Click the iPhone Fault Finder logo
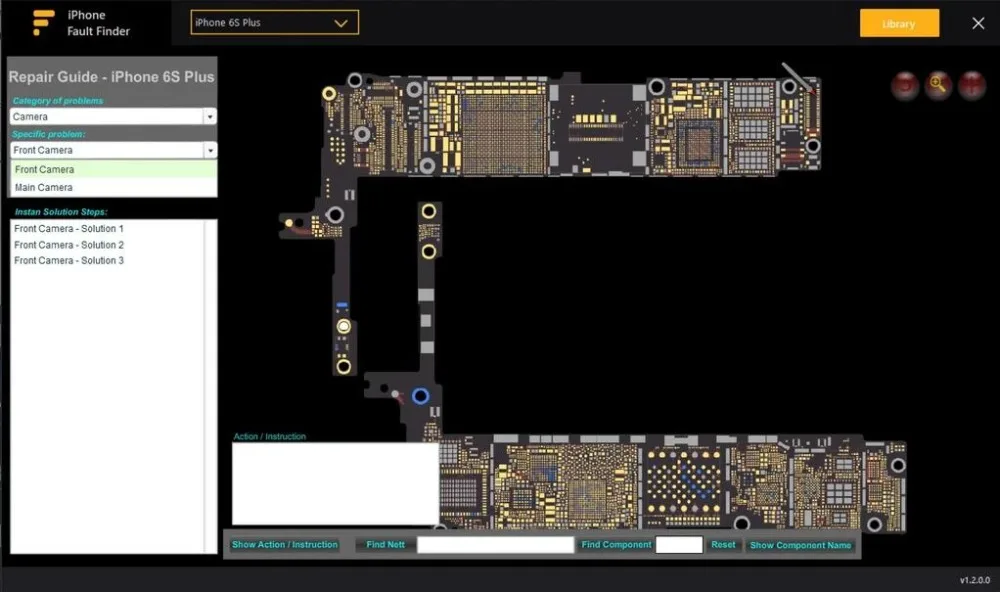 point(44,22)
